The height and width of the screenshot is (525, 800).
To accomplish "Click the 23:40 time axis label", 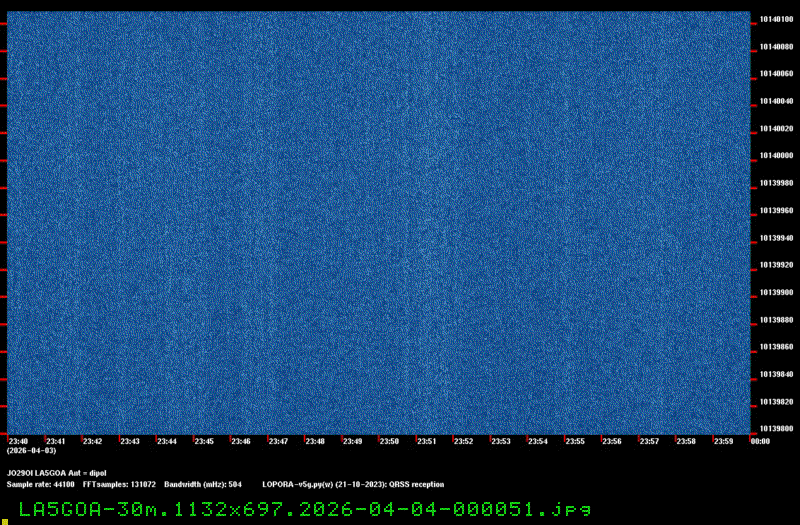I will pyautogui.click(x=18, y=441).
